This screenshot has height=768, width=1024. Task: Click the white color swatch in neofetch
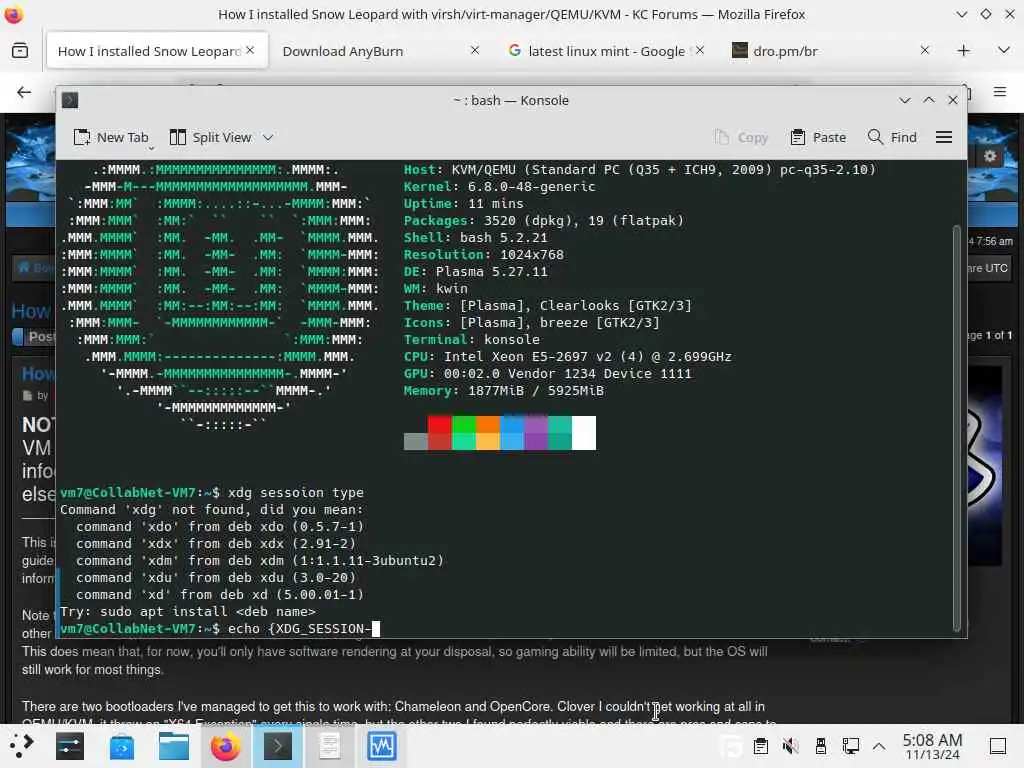click(584, 432)
